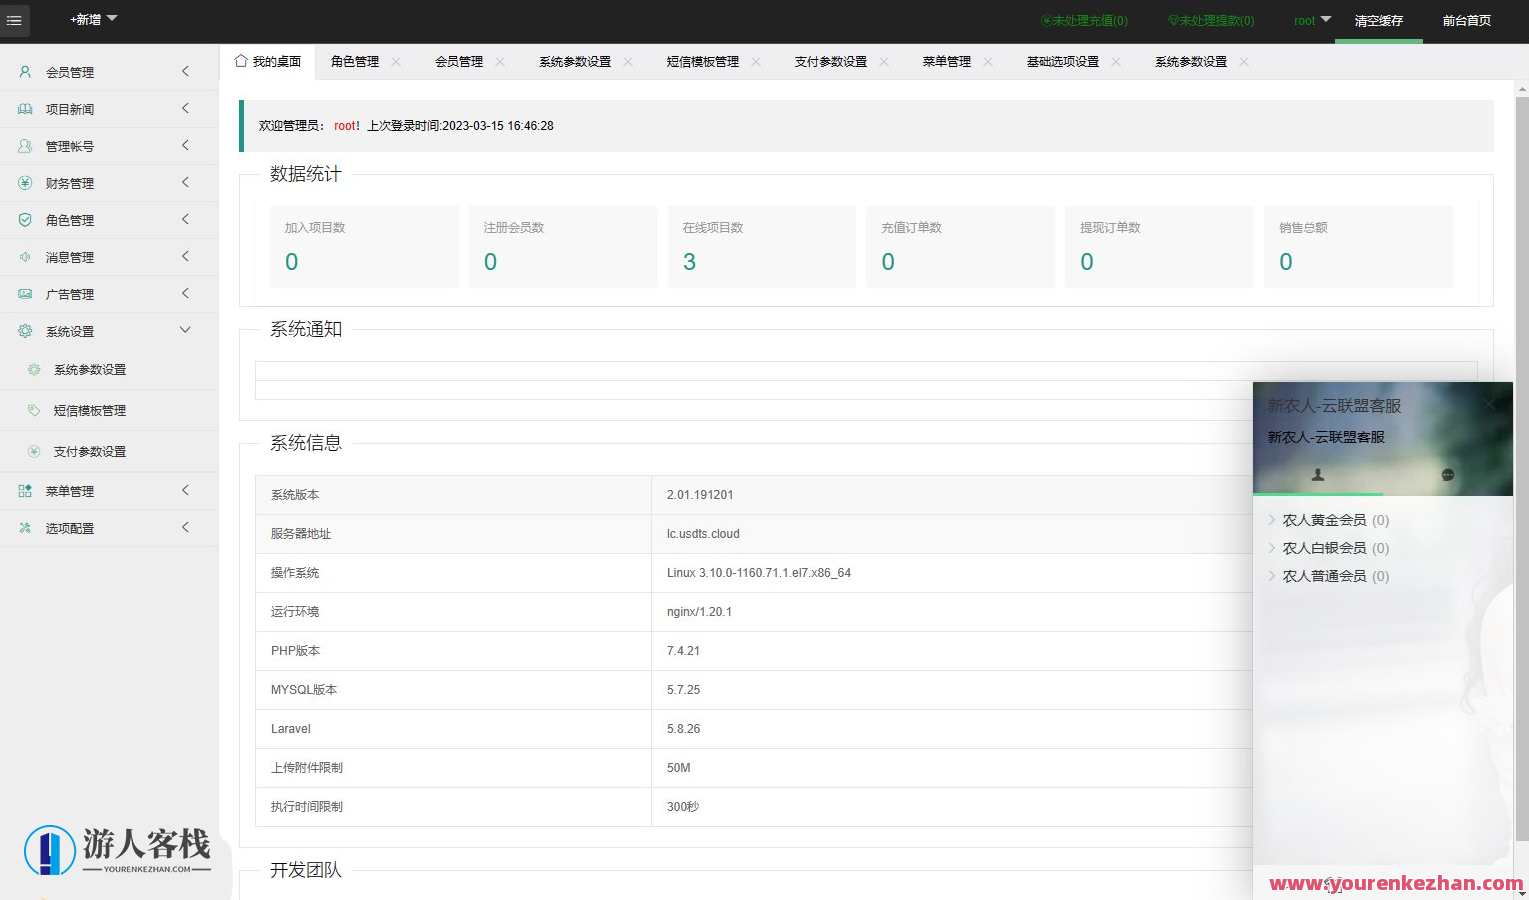Close the 会员管理 tab
The image size is (1529, 900).
[x=500, y=62]
